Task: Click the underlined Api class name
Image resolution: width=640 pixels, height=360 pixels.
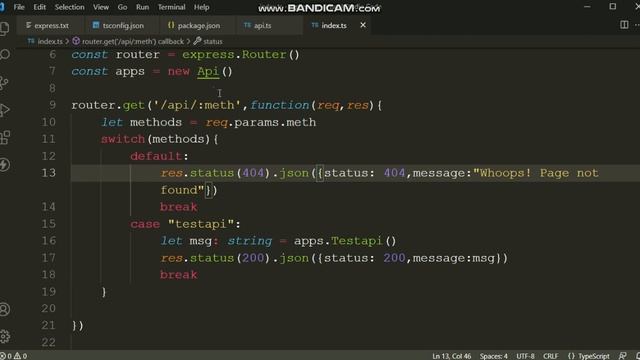Action: click(208, 71)
